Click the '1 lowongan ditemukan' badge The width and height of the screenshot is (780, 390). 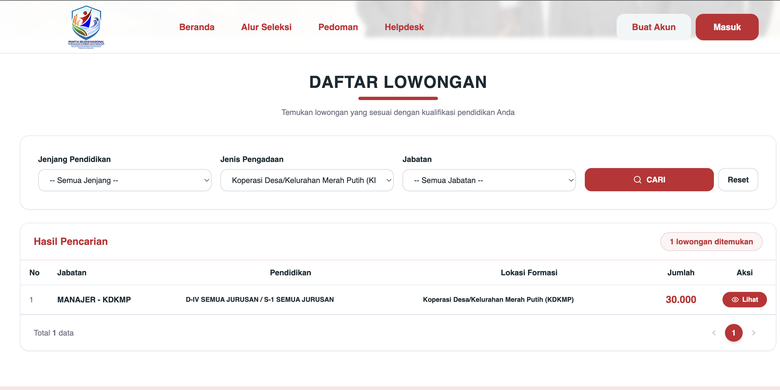711,242
